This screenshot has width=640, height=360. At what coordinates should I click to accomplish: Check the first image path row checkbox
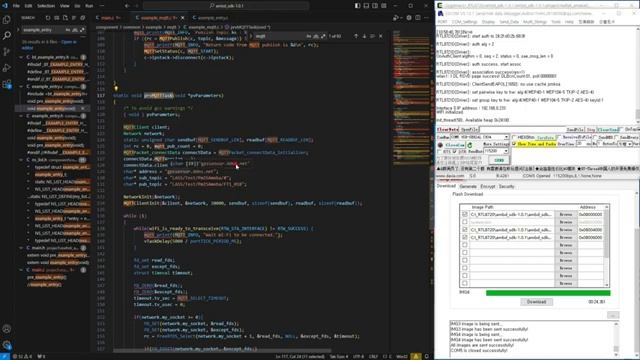[x=464, y=214]
